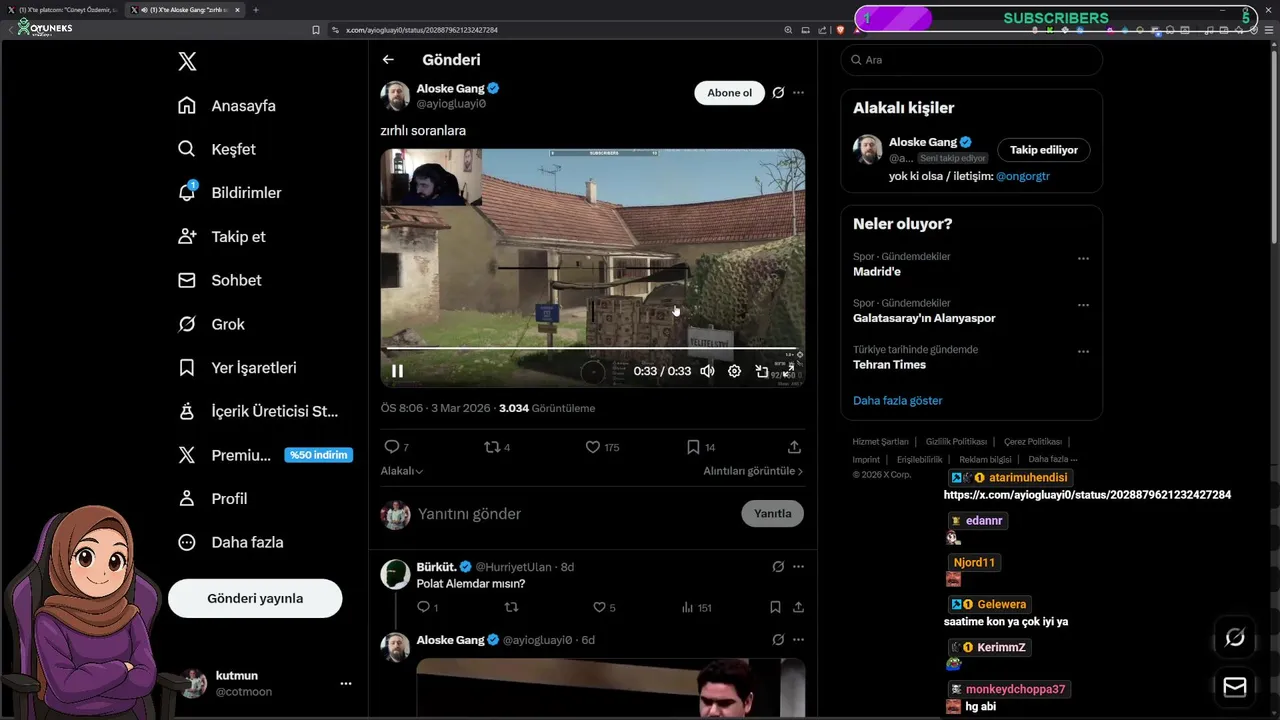Open Çerez Politikası footer link
The height and width of the screenshot is (720, 1280).
[x=1033, y=442]
